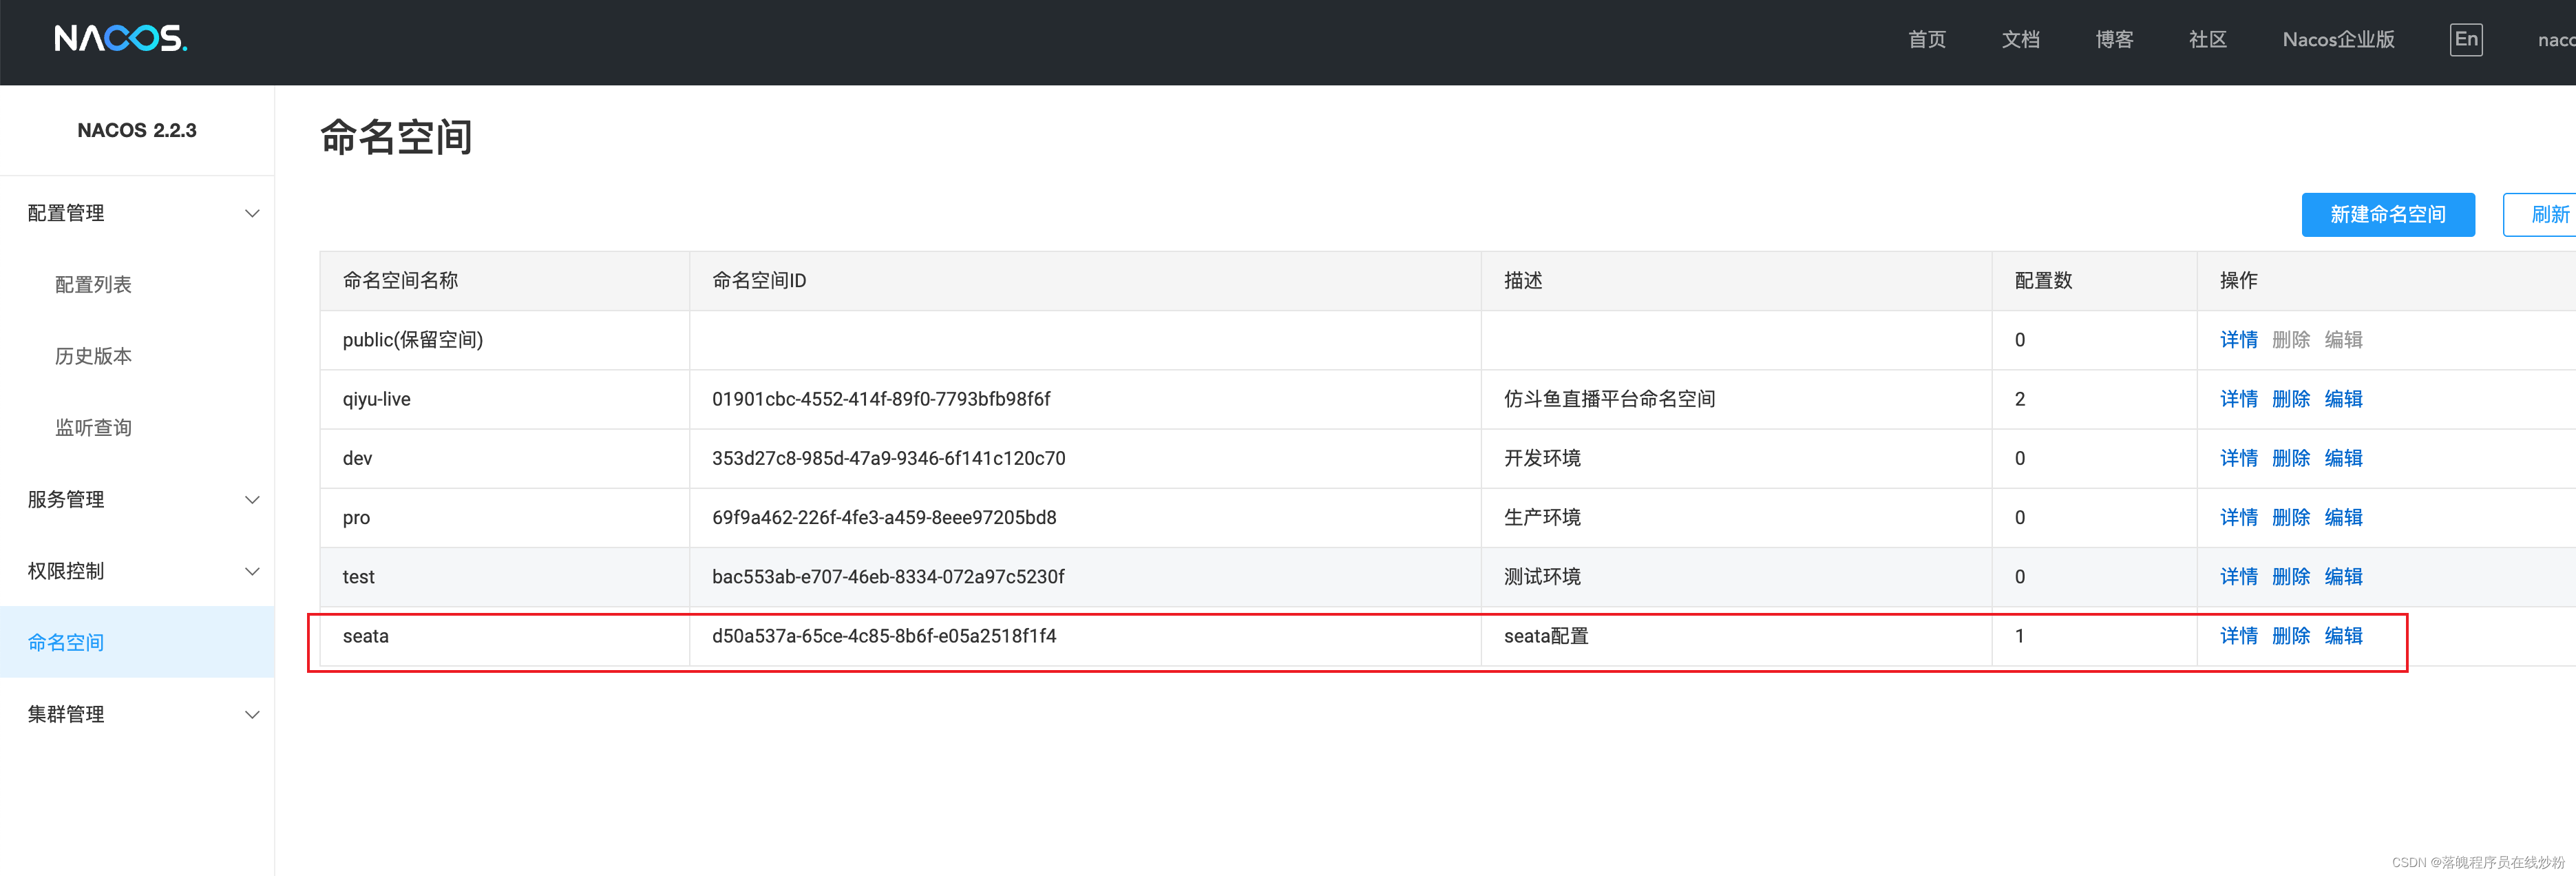Viewport: 2576px width, 876px height.
Task: Open 文档 in top navigation
Action: (2020, 40)
